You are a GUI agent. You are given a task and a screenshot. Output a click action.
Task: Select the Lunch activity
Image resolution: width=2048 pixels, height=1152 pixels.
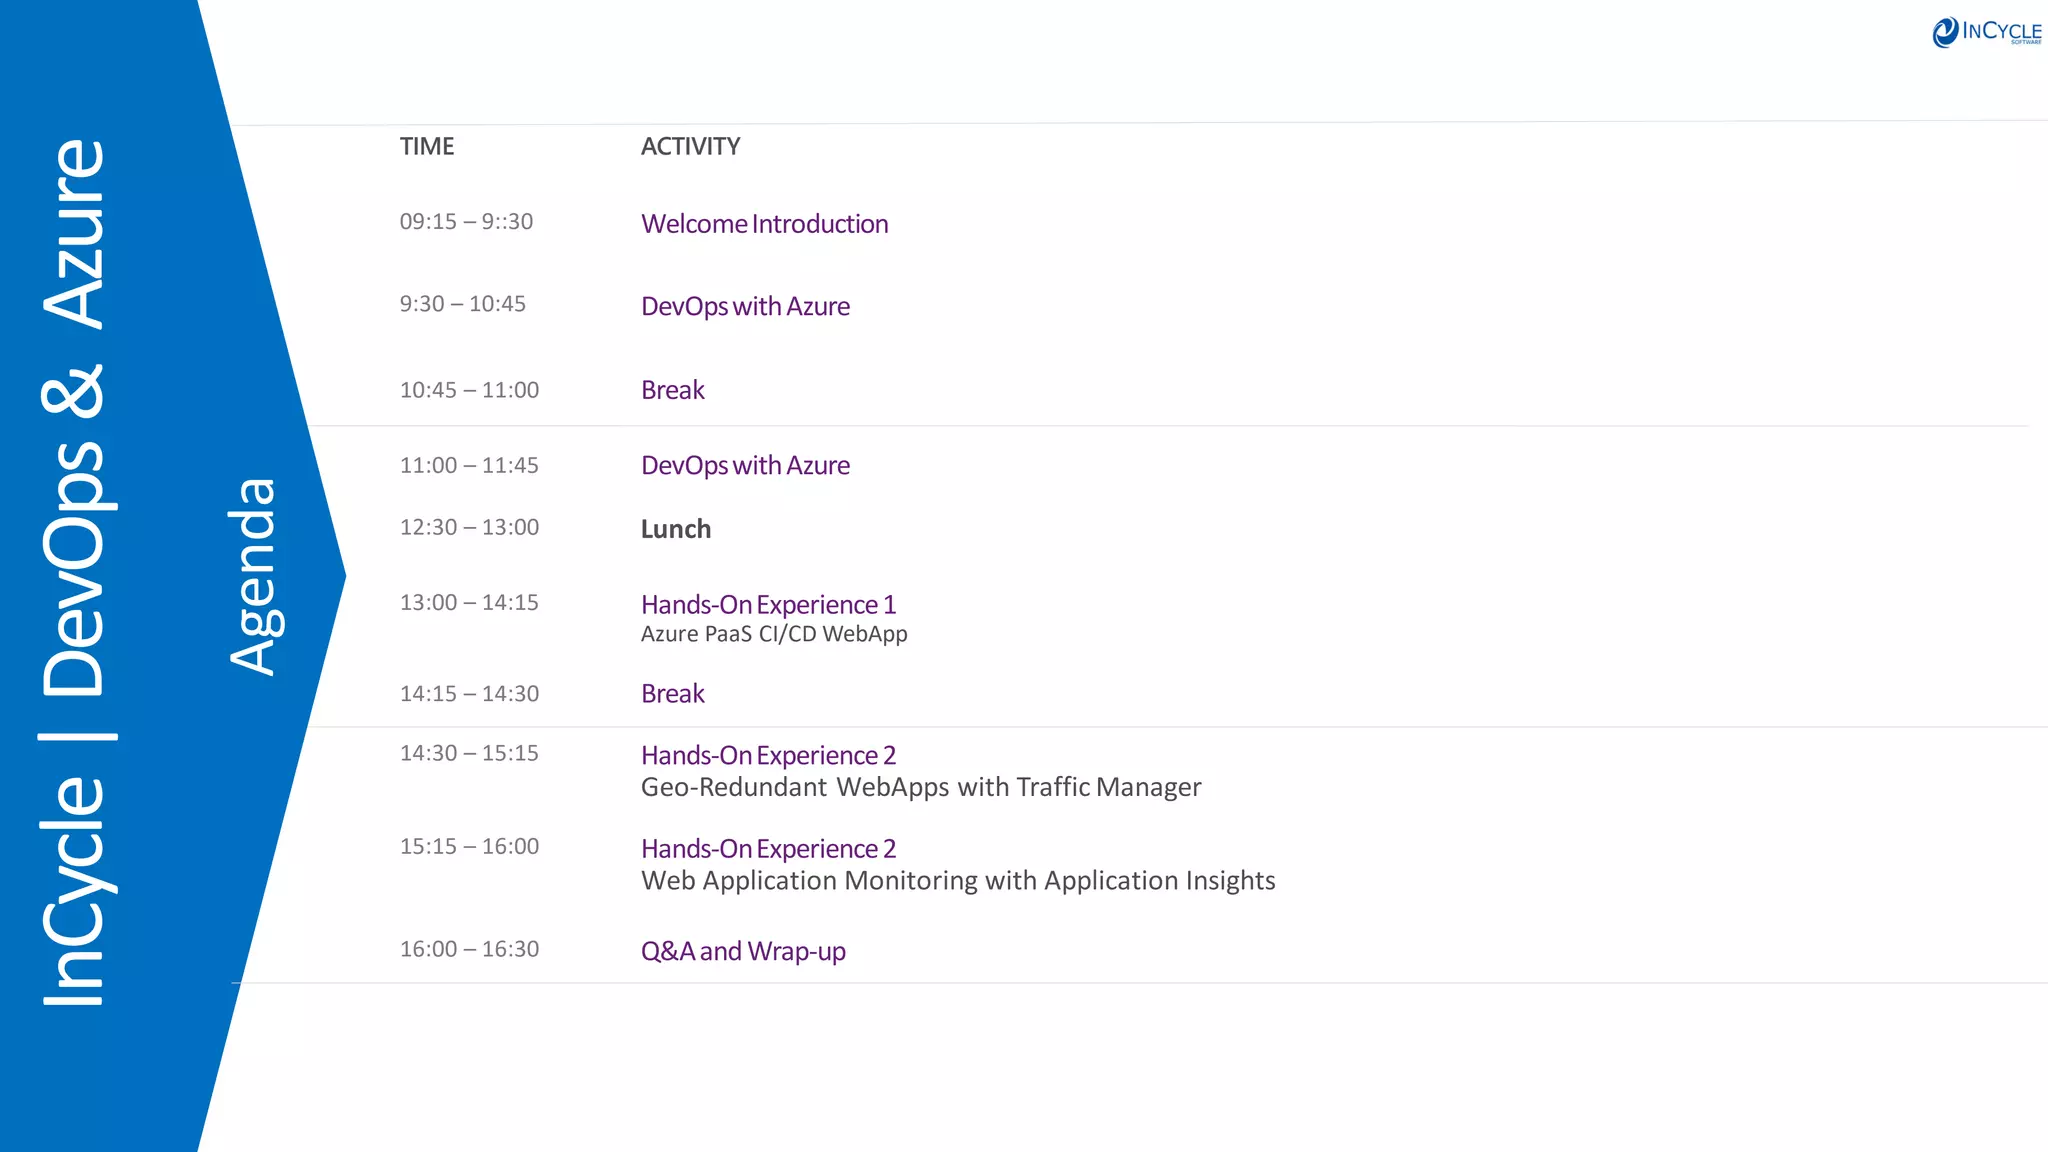point(676,529)
